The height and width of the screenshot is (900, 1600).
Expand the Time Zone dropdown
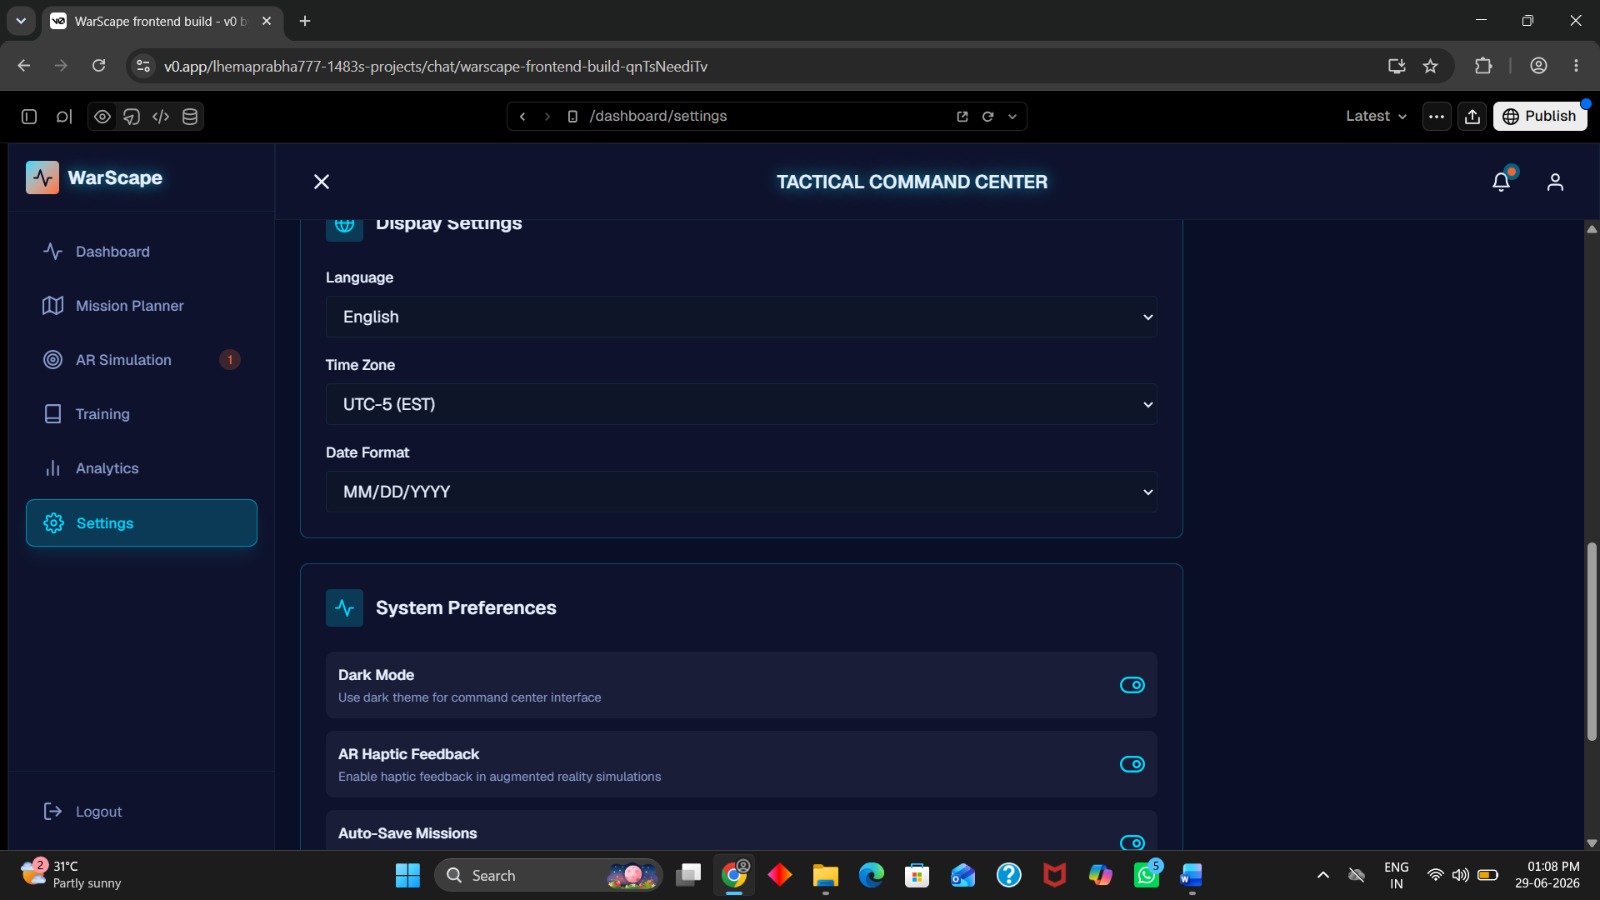(x=741, y=404)
